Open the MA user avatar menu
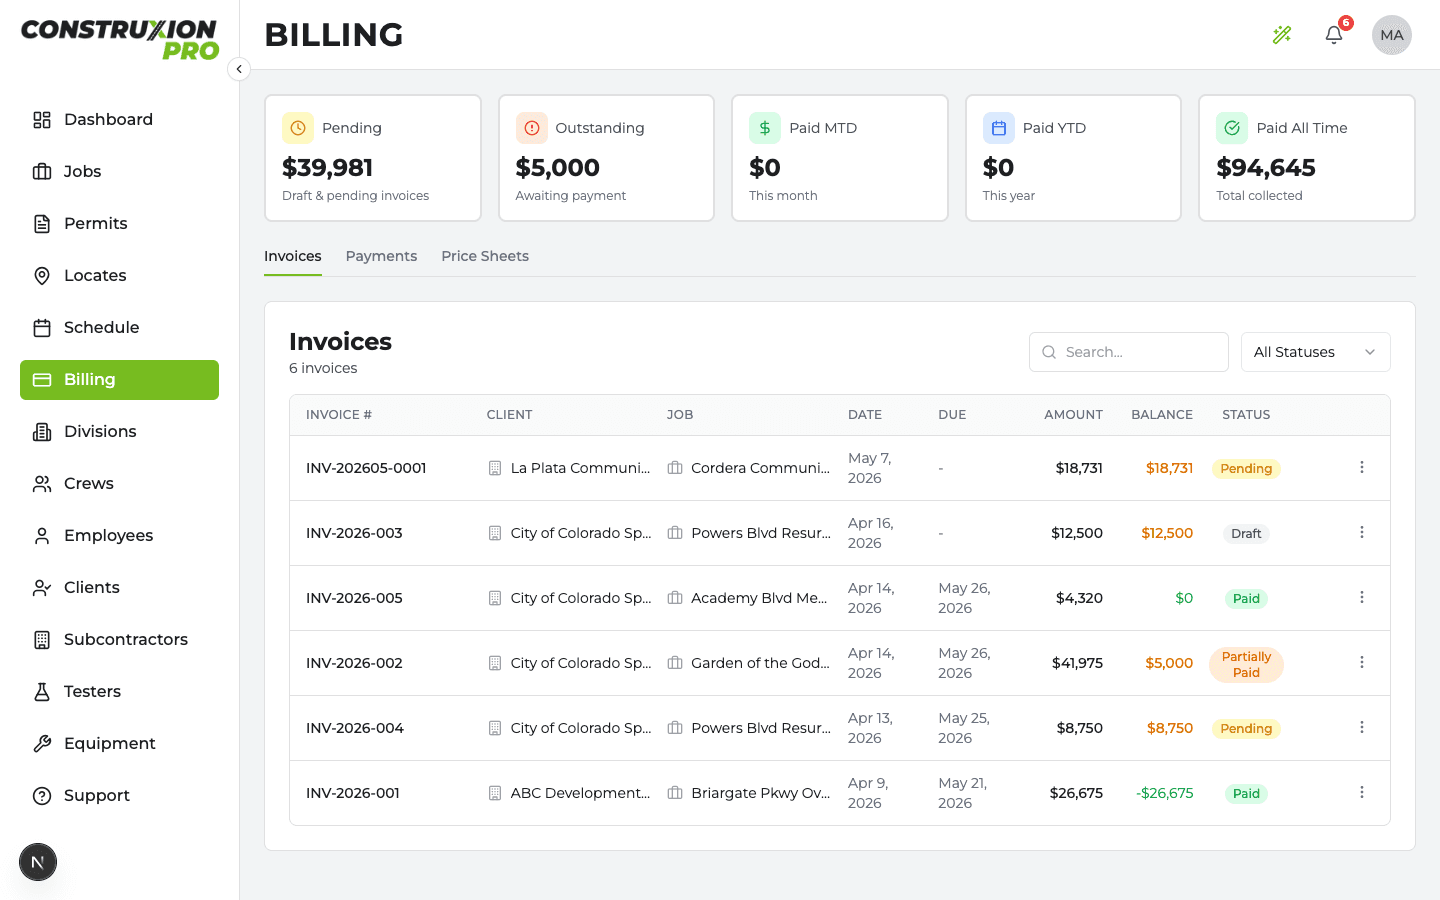Viewport: 1440px width, 900px height. click(1392, 35)
